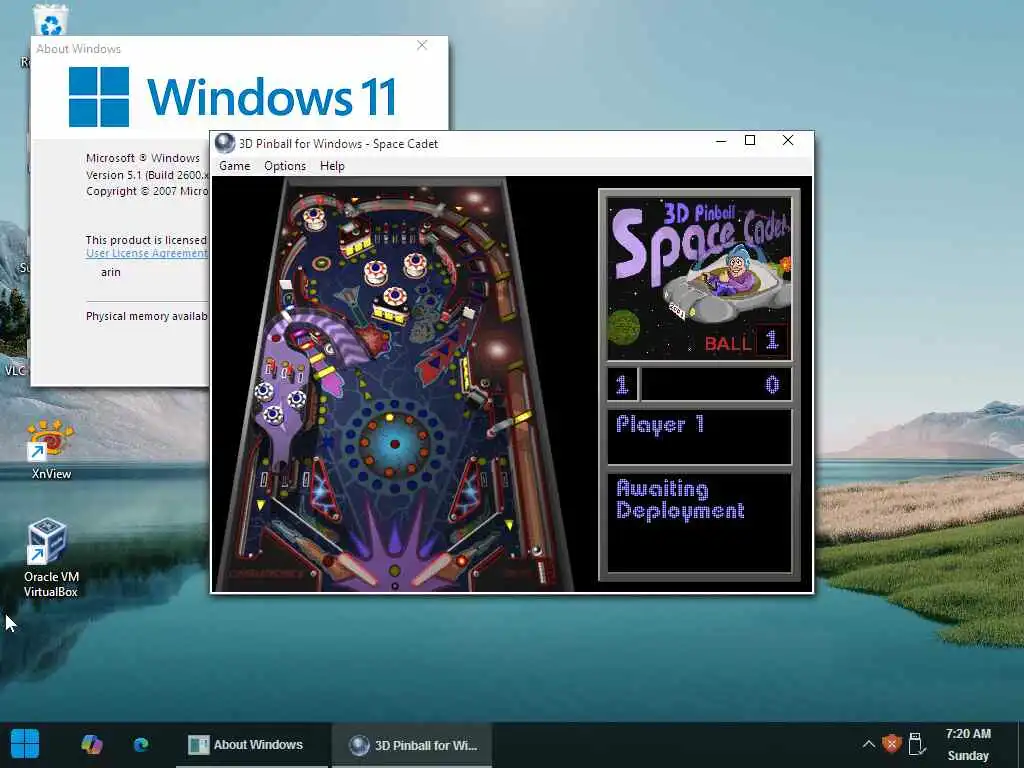Viewport: 1024px width, 768px height.
Task: Click the Awaiting Deployment message
Action: 680,500
